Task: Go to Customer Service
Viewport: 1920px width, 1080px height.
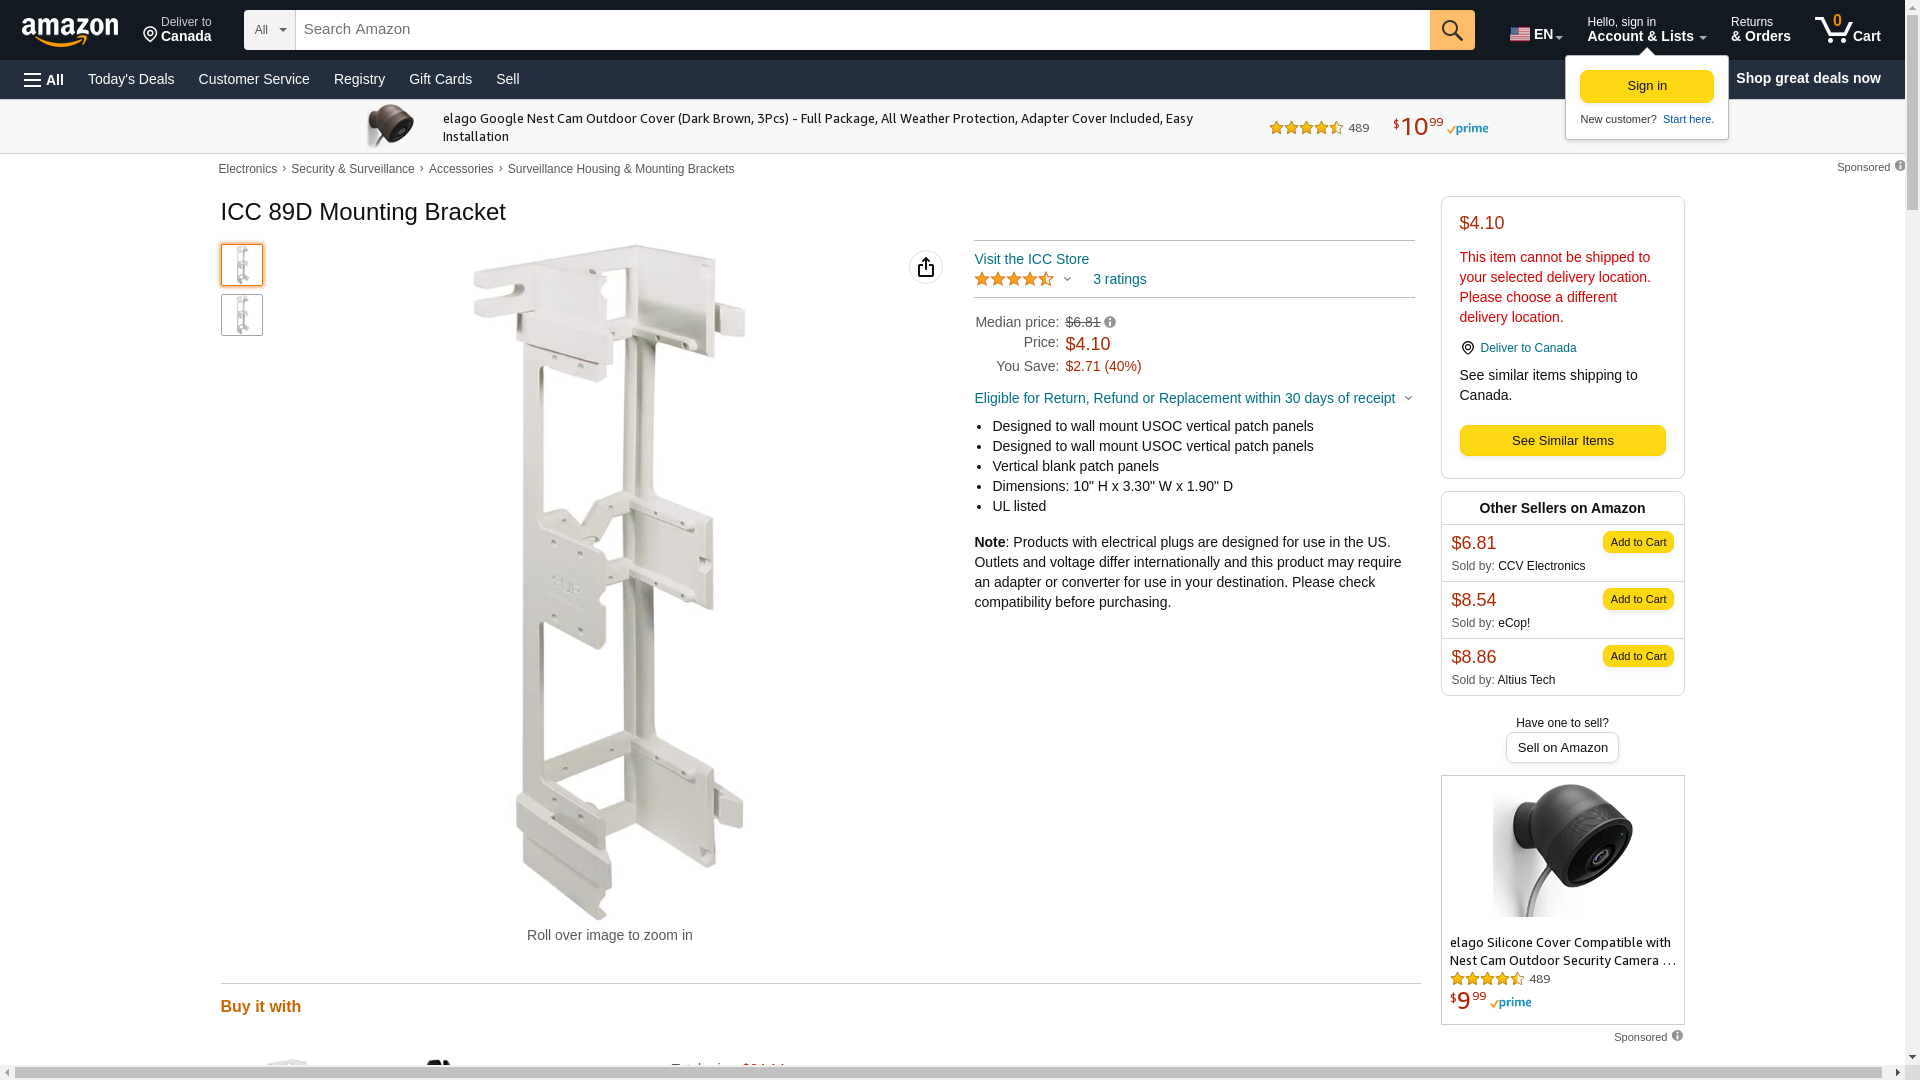Action: point(254,79)
